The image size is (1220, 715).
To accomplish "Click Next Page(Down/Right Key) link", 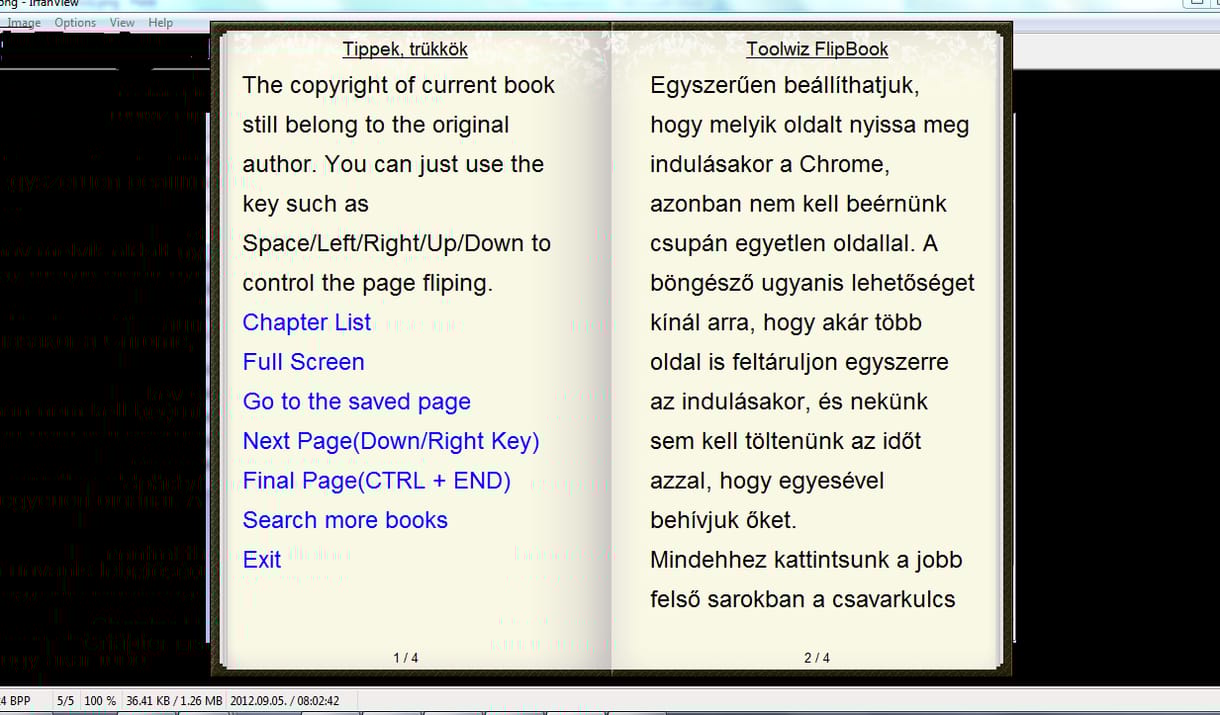I will tap(391, 441).
